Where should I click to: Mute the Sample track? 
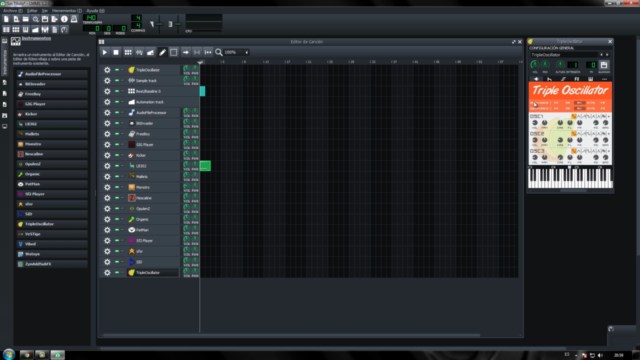tap(117, 80)
